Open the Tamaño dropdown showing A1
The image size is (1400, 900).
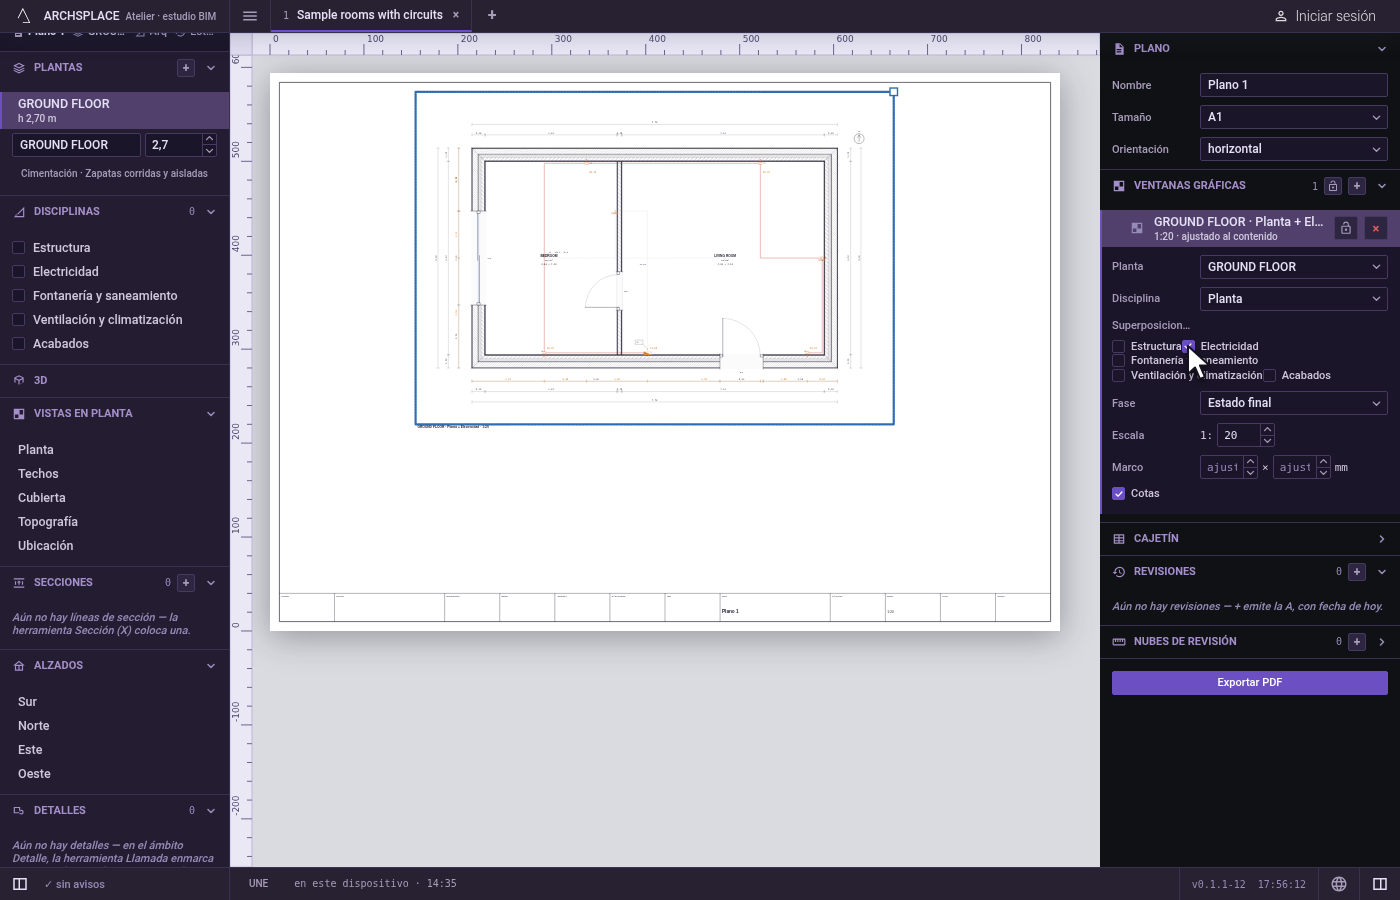click(1294, 117)
